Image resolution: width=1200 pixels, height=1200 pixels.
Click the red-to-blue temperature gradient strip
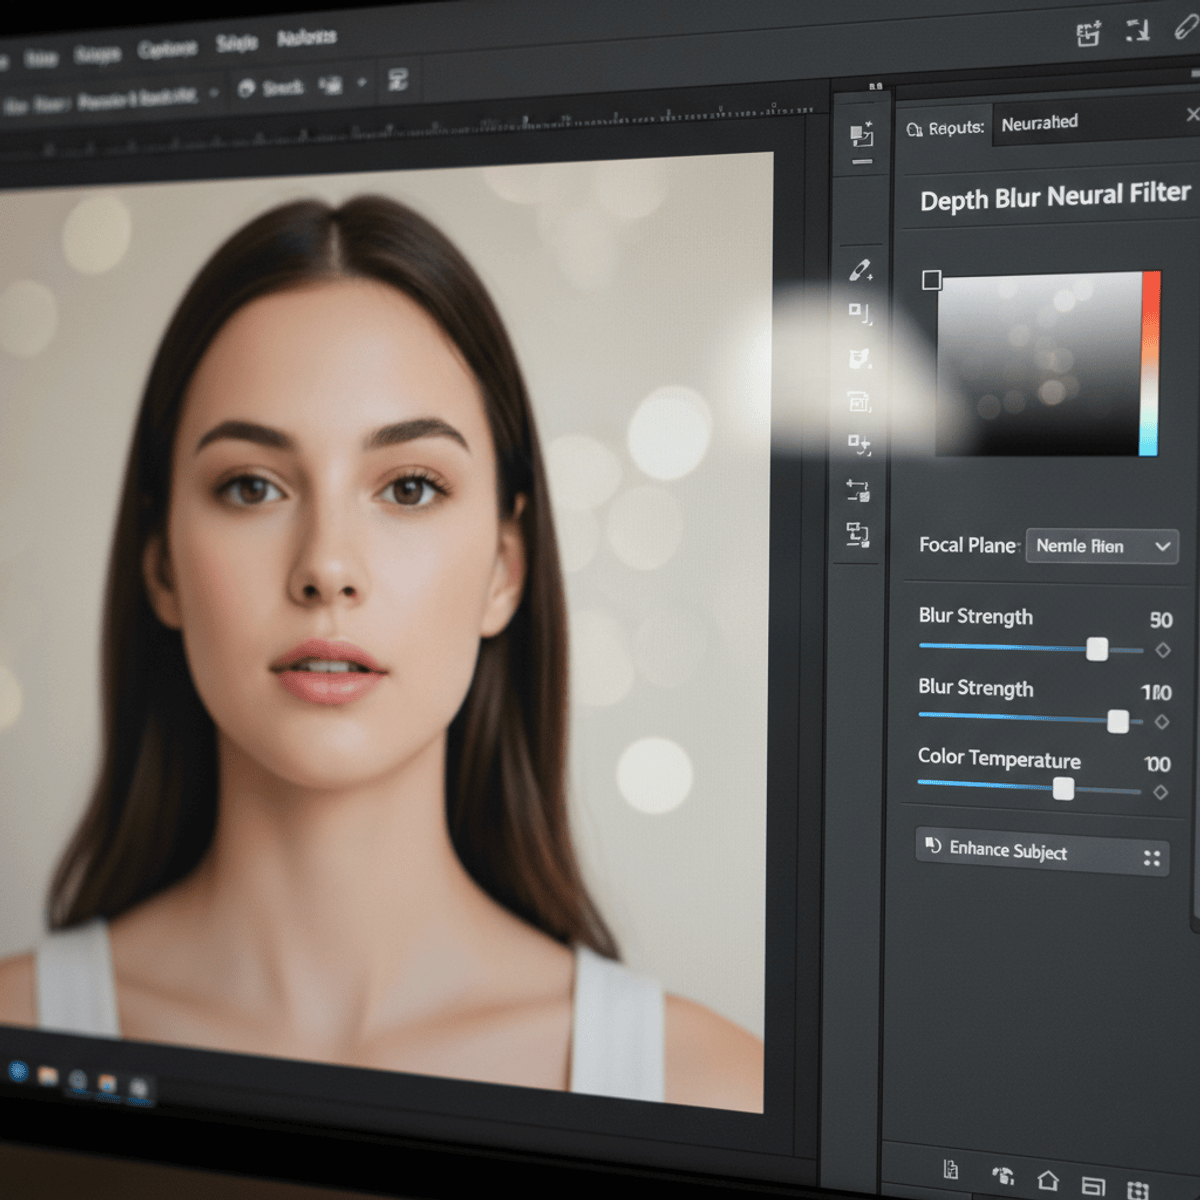[1150, 363]
